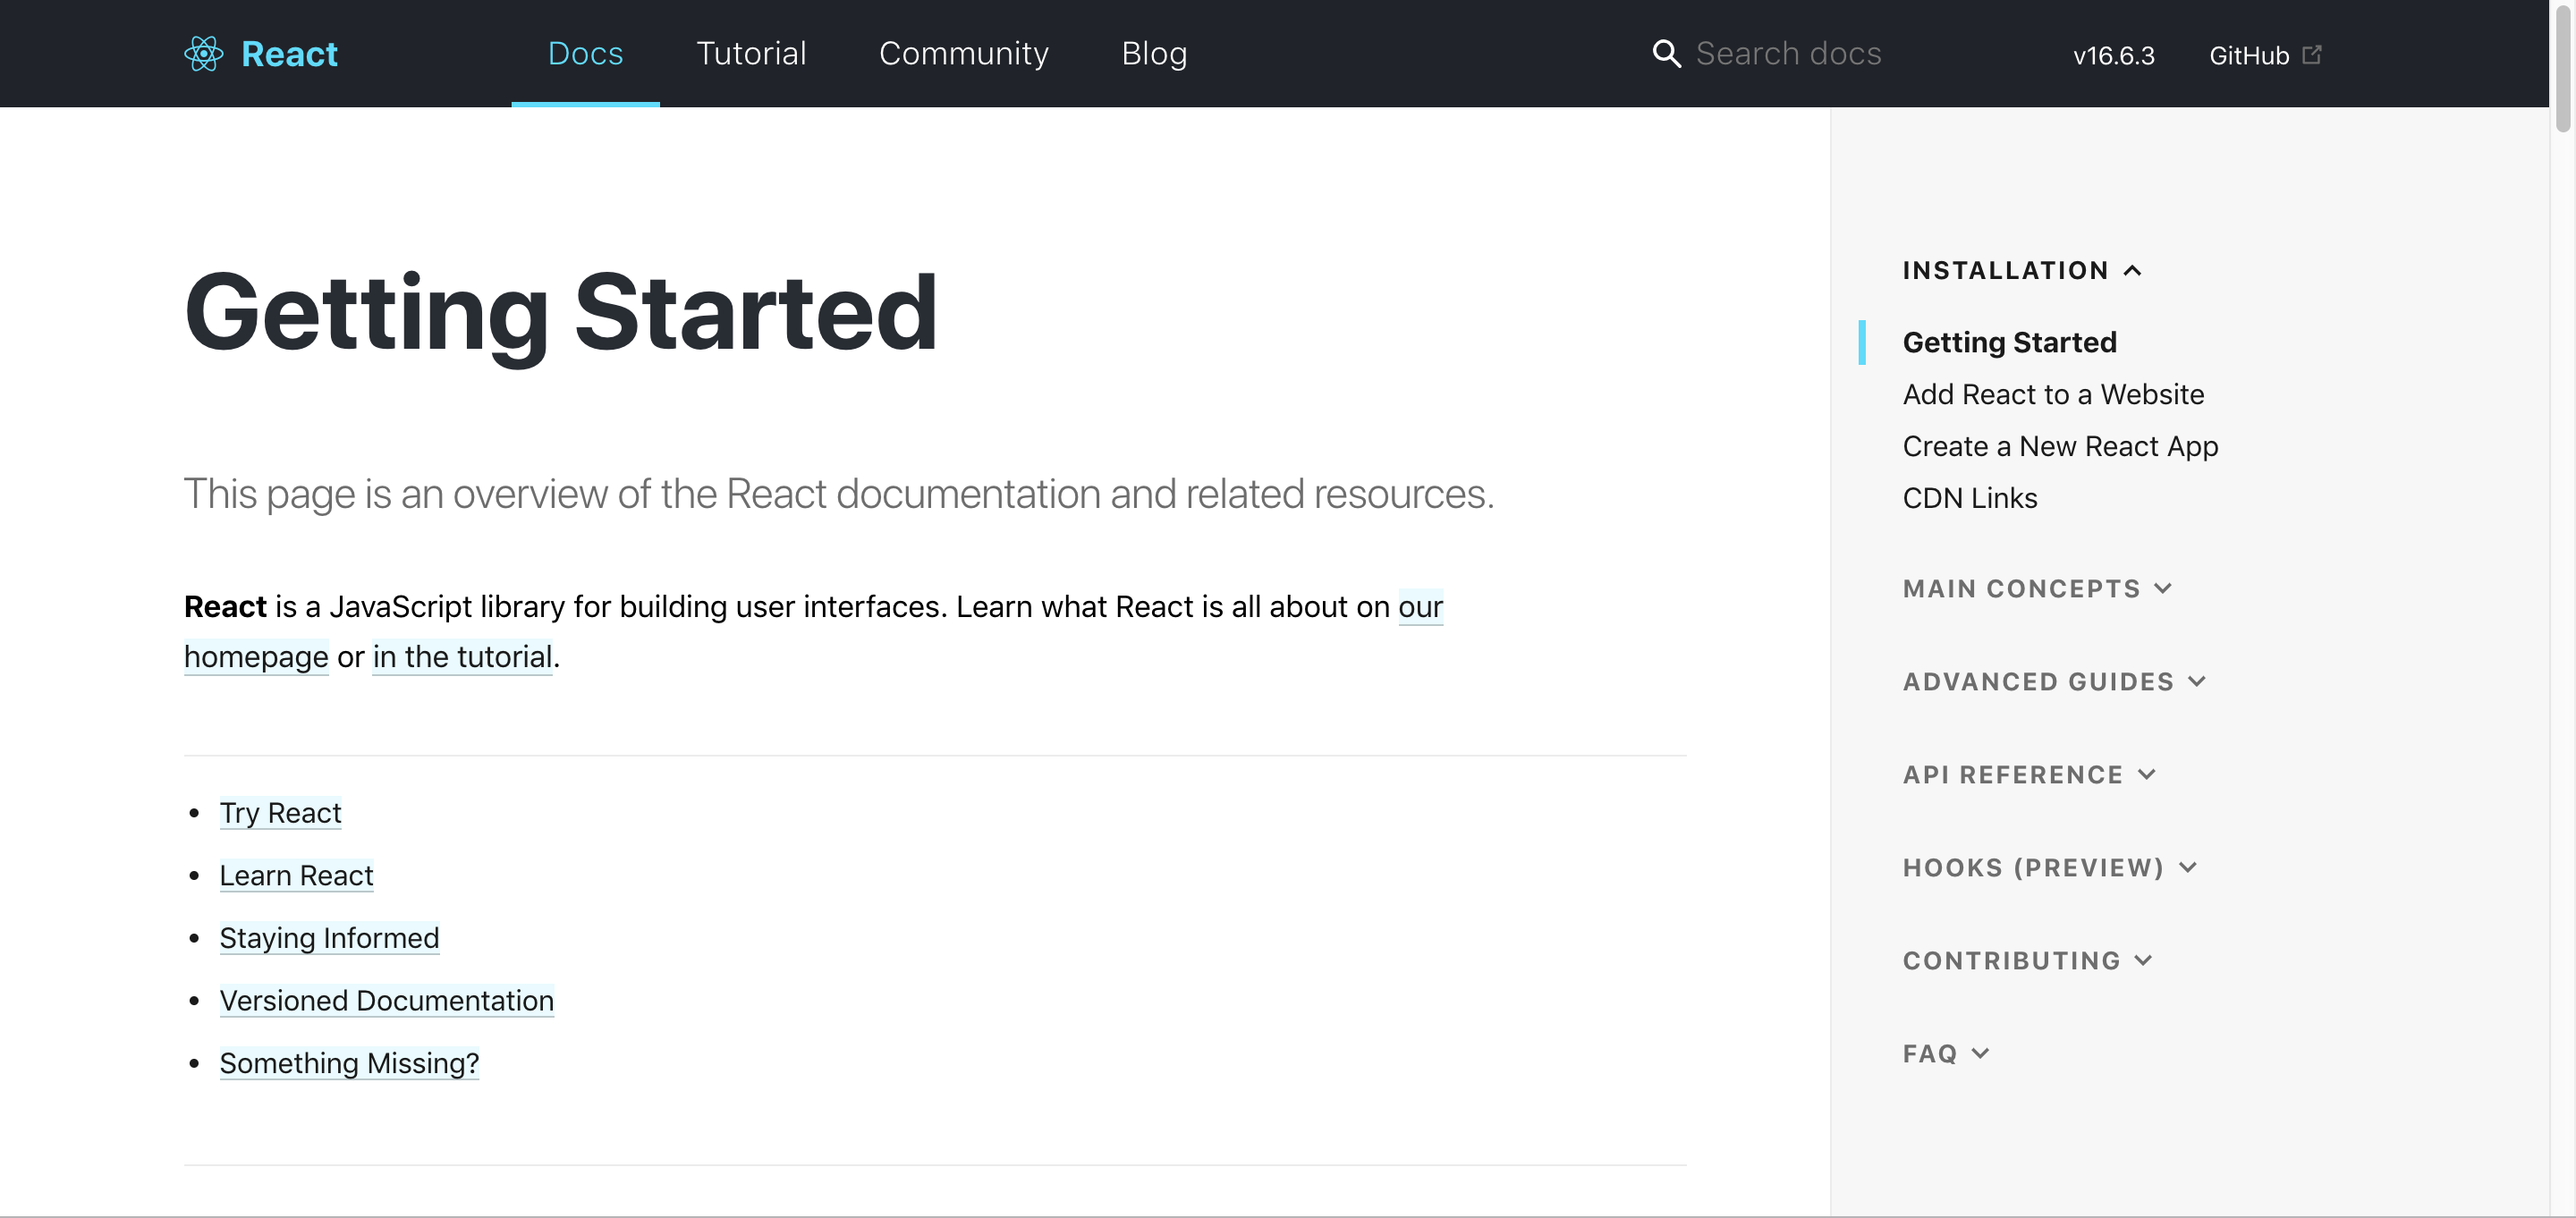Open the Tutorial nav tab
2576x1218 pixels.
click(x=751, y=54)
